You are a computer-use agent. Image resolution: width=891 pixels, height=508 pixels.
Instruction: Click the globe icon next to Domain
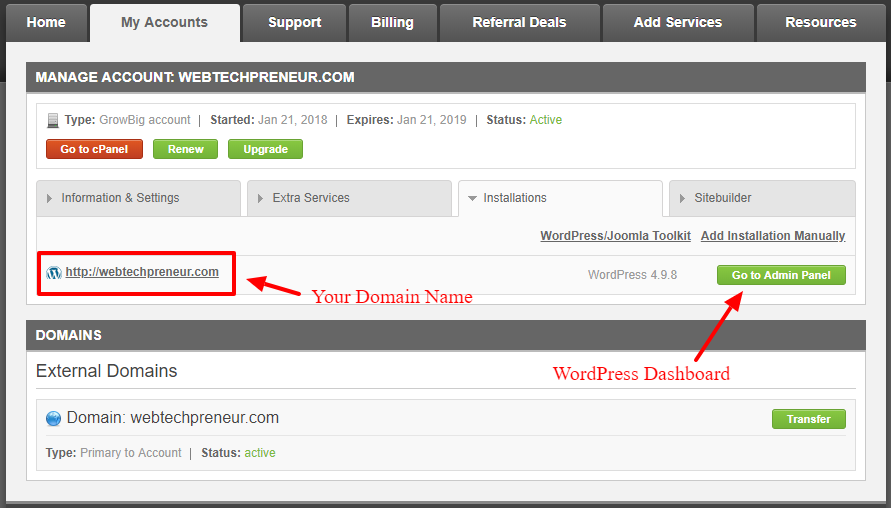point(53,419)
